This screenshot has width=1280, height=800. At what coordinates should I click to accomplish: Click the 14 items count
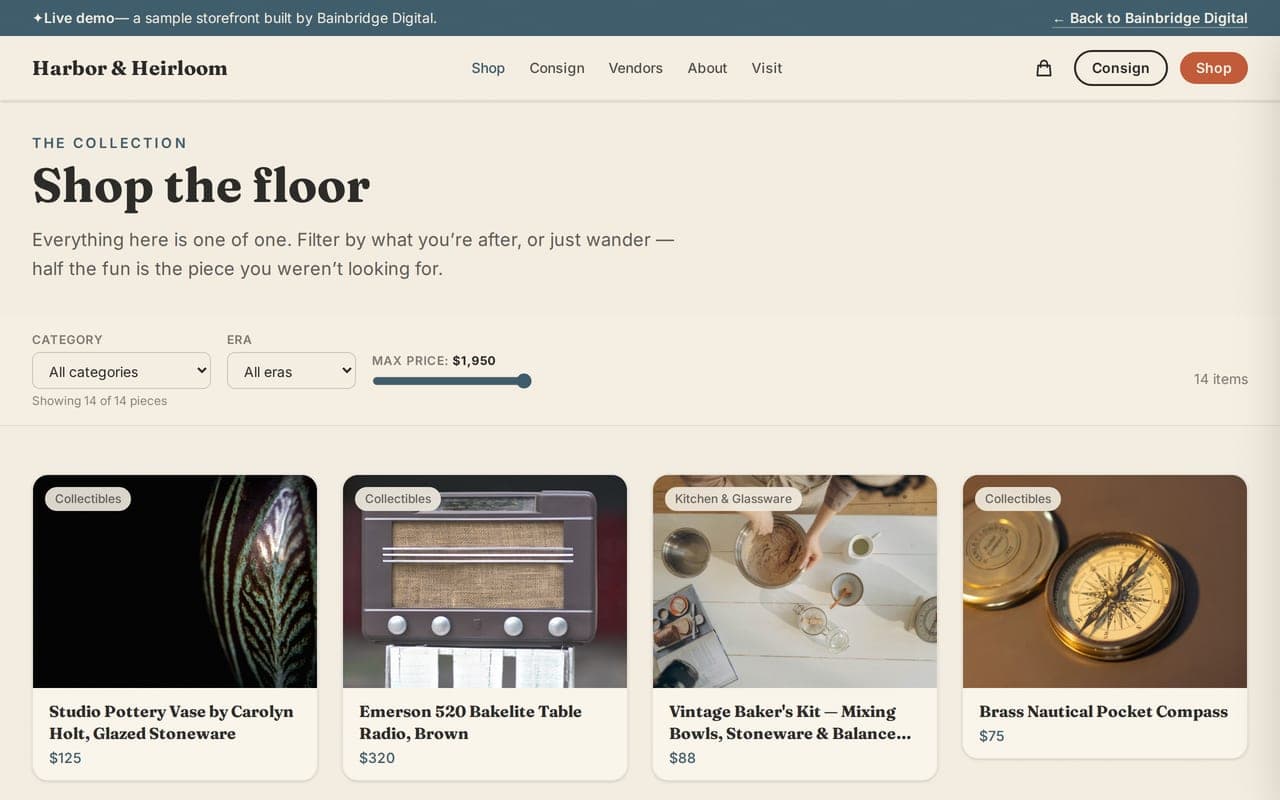[x=1220, y=379]
